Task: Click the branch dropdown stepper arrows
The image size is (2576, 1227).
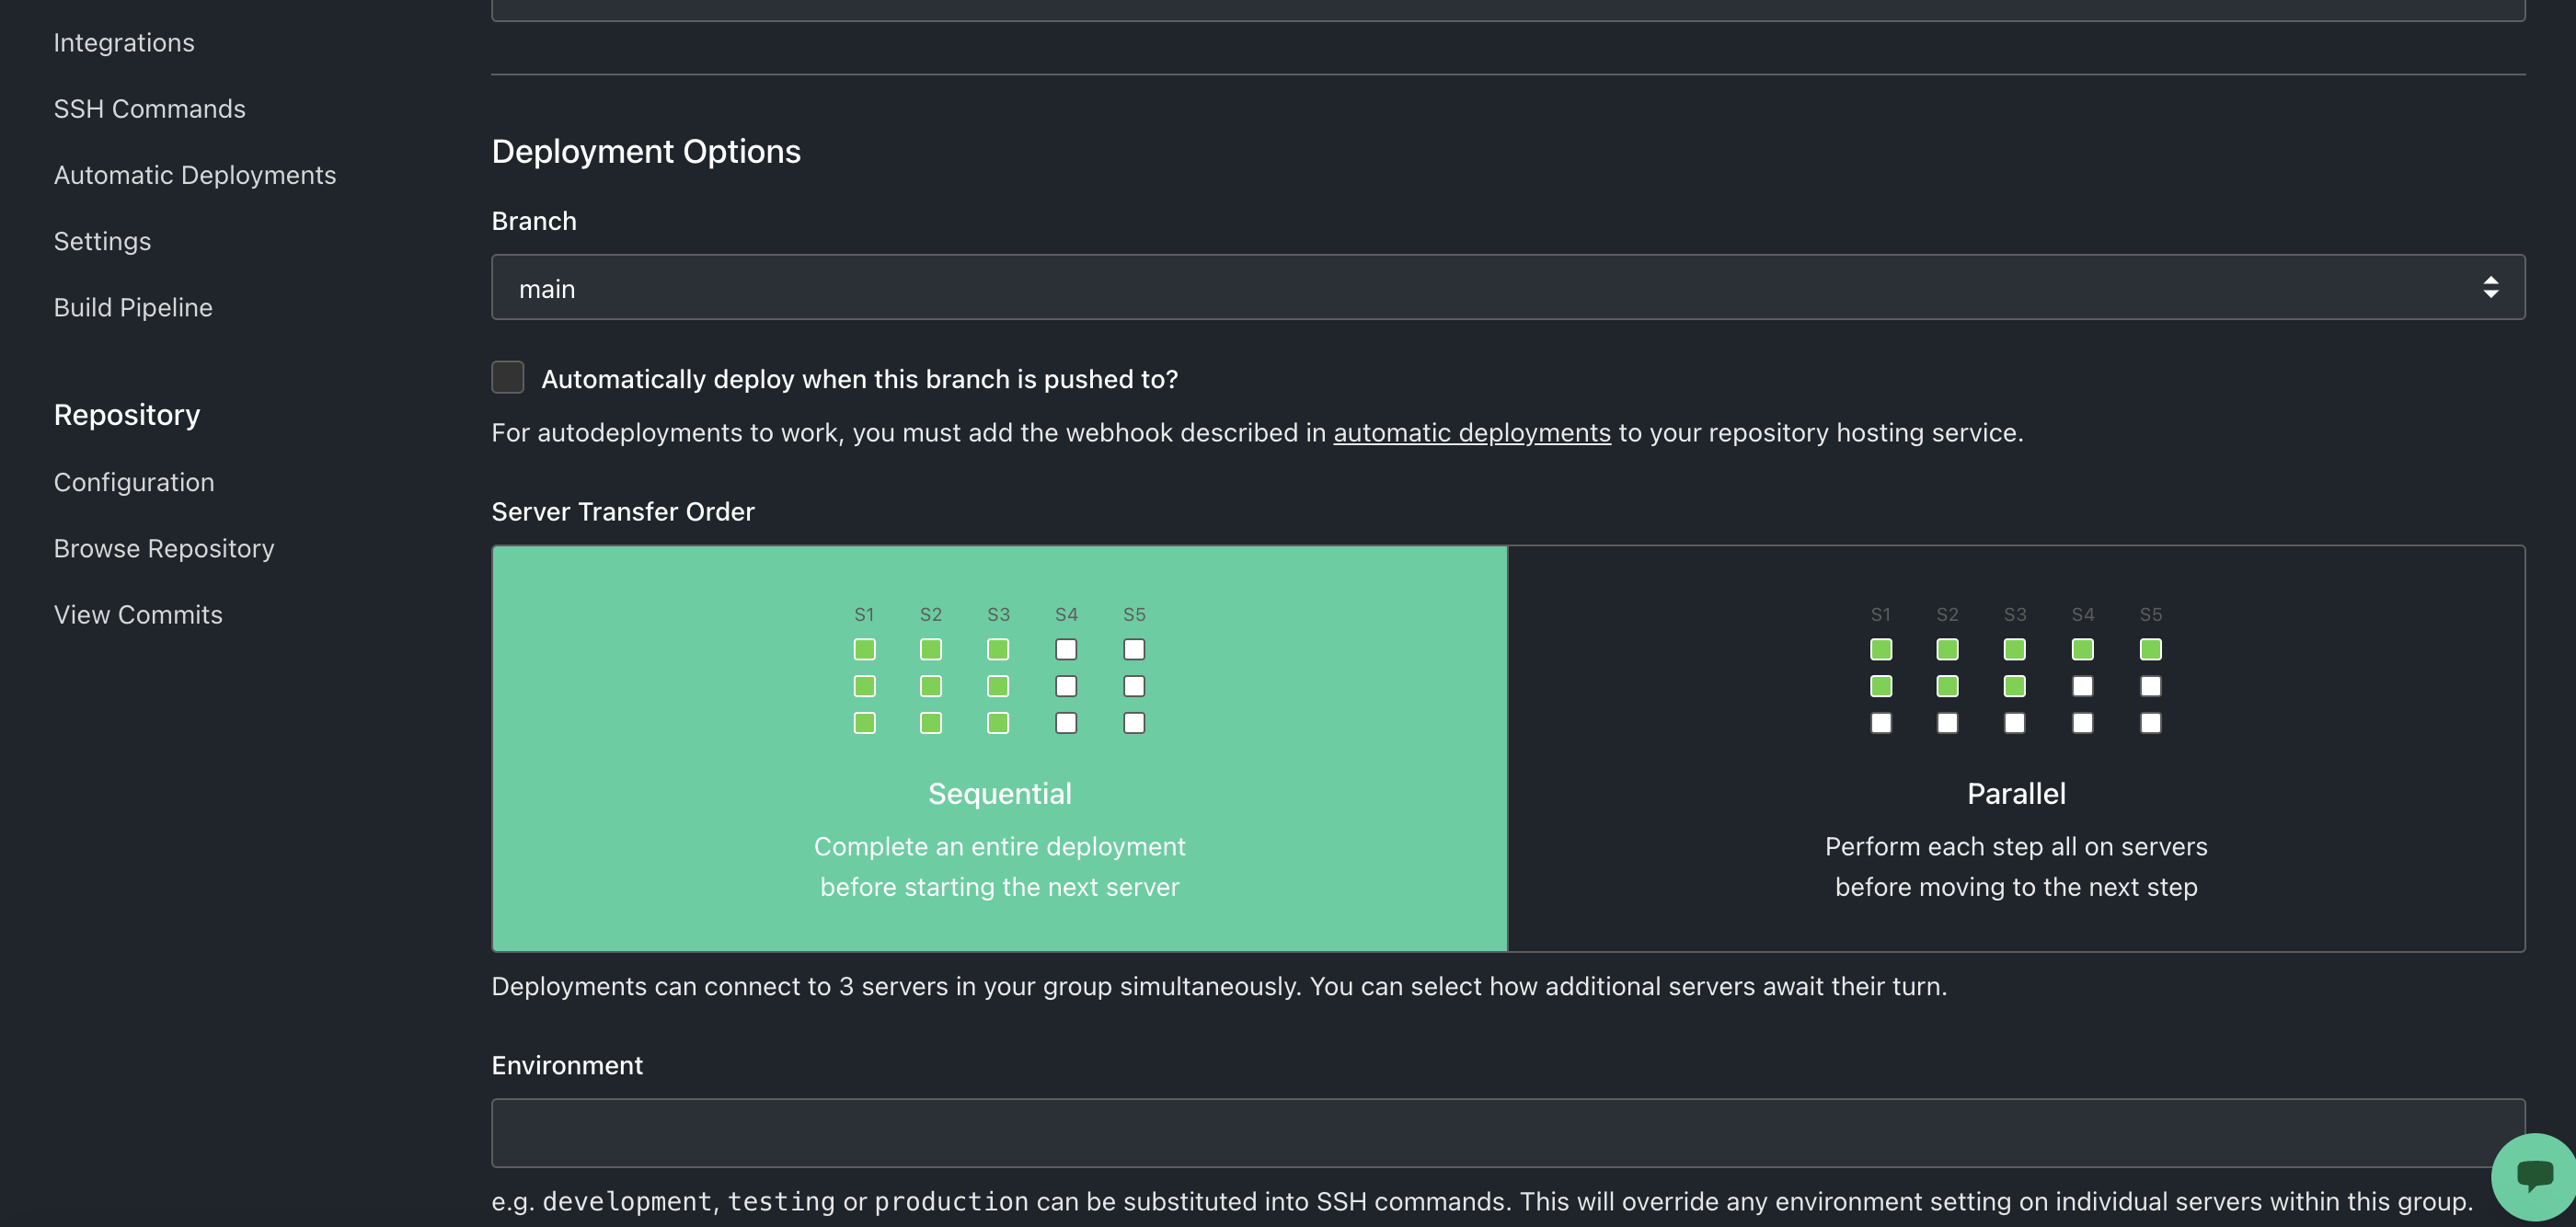Action: click(x=2490, y=287)
